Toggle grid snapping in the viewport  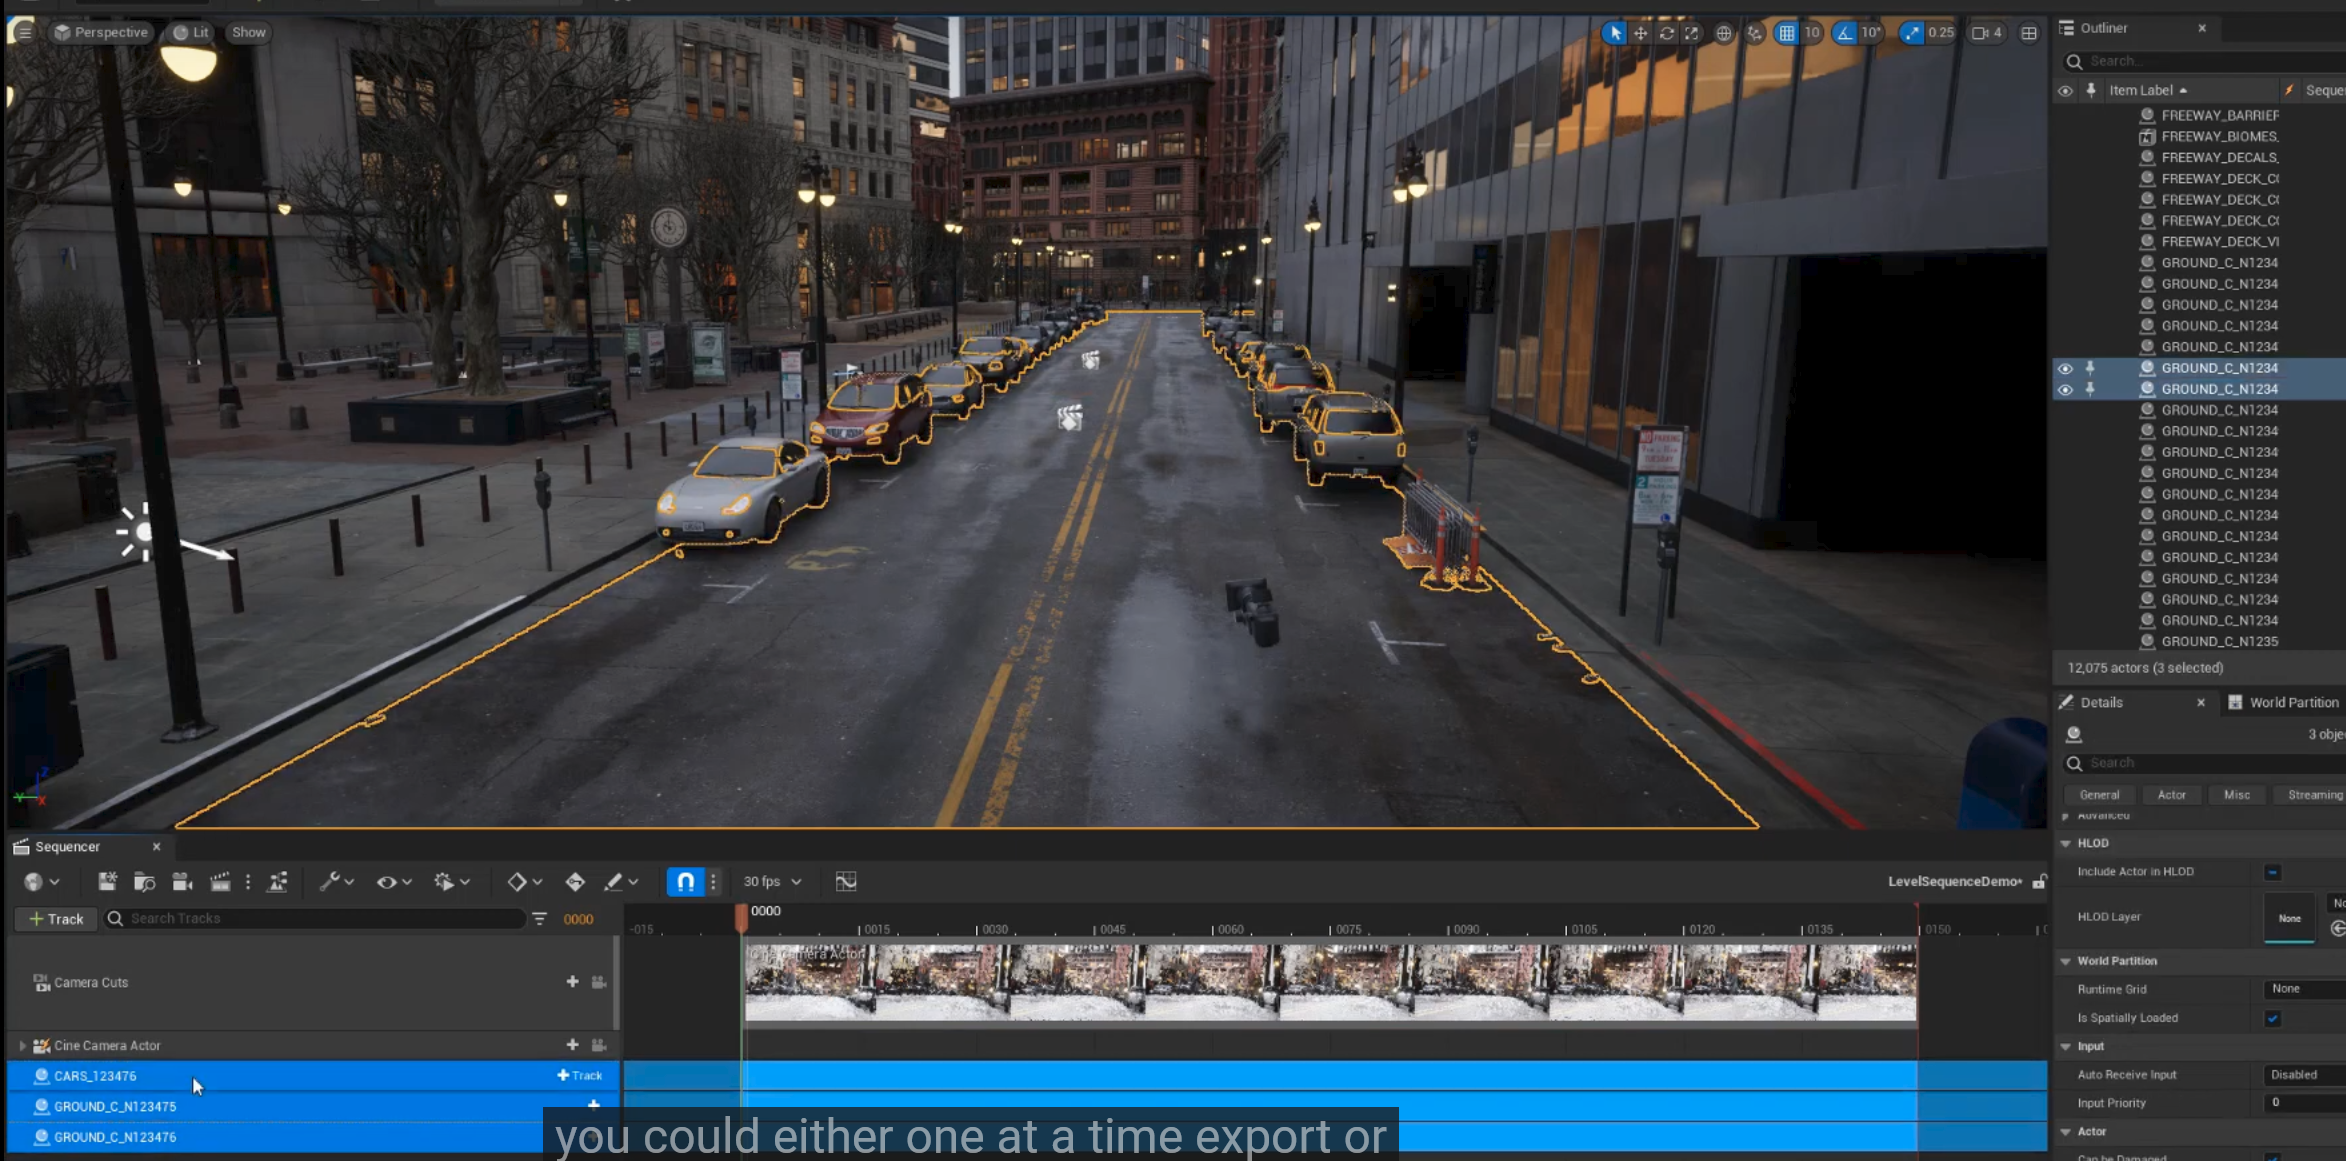[1786, 33]
